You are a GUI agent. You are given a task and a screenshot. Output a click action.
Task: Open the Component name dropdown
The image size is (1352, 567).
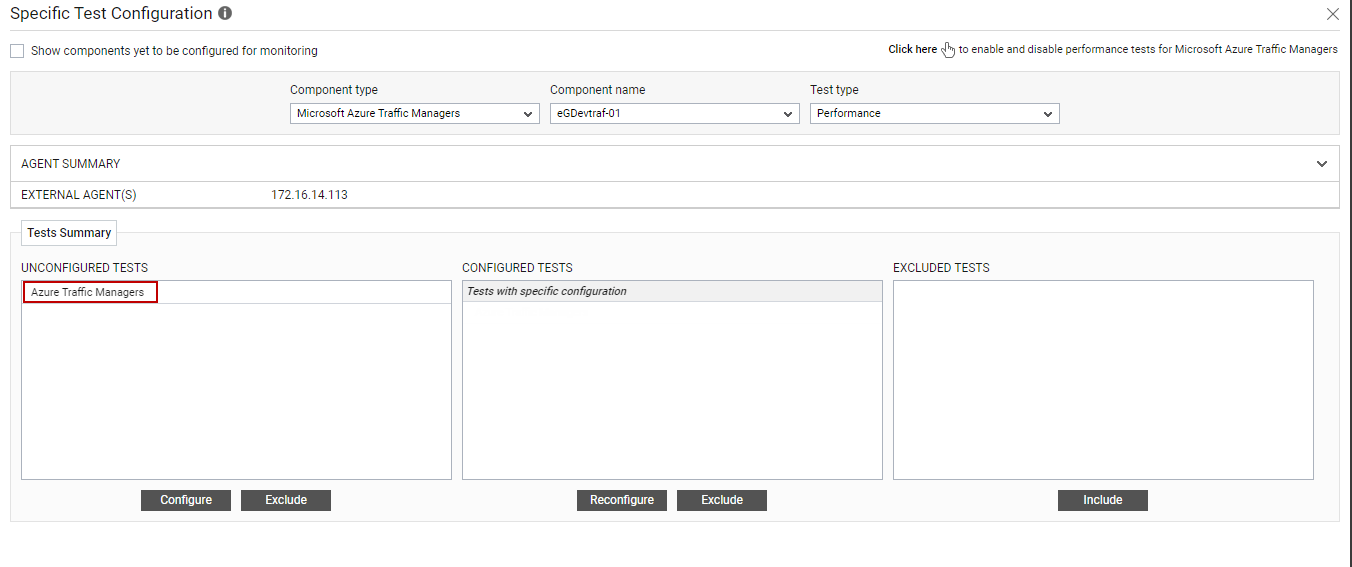point(675,113)
